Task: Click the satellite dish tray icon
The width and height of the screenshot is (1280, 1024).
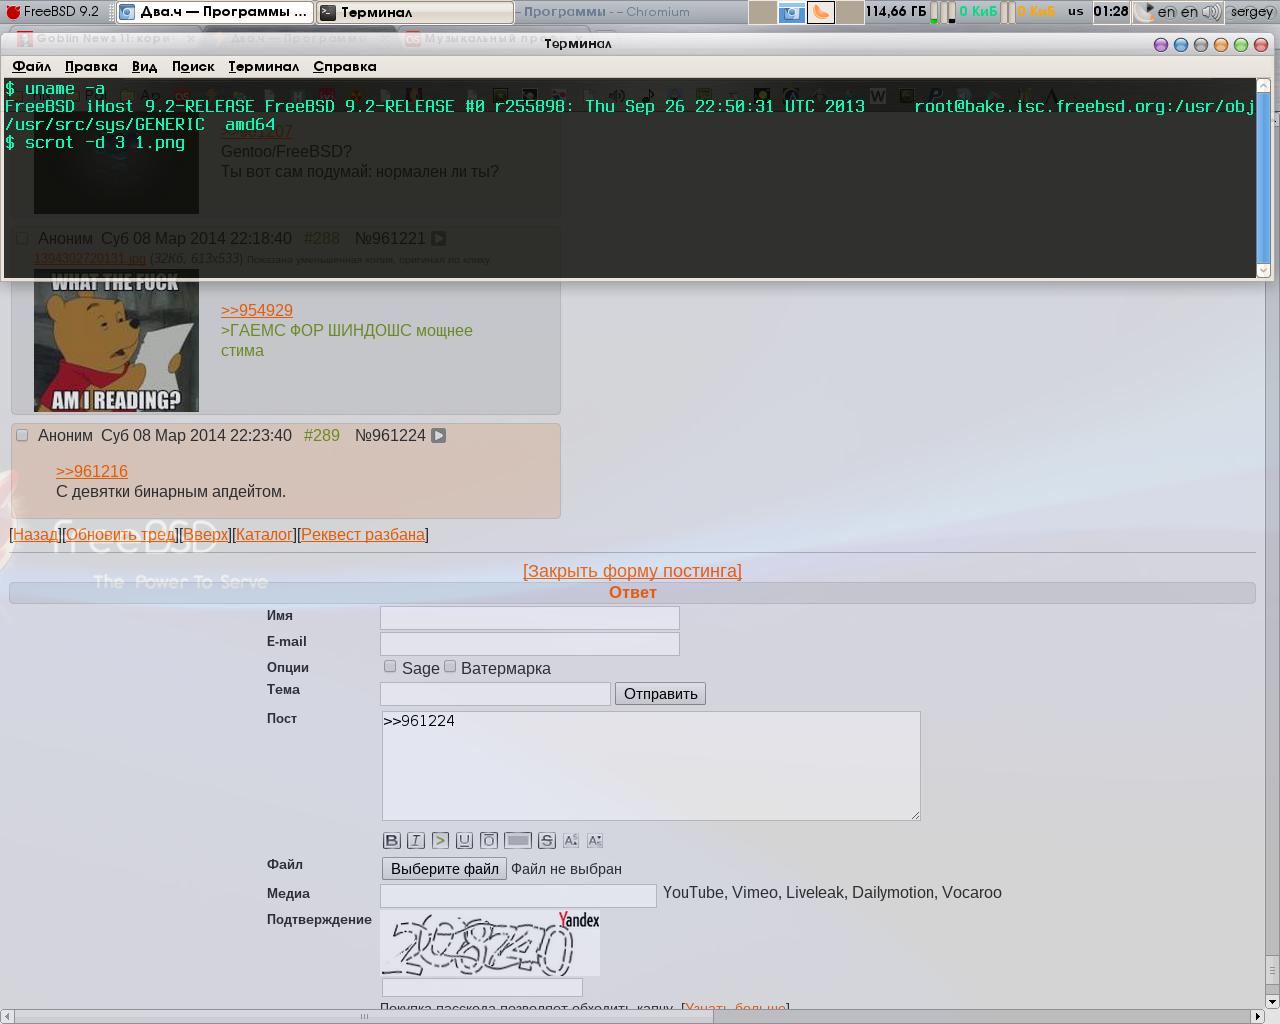Action: click(x=1145, y=12)
